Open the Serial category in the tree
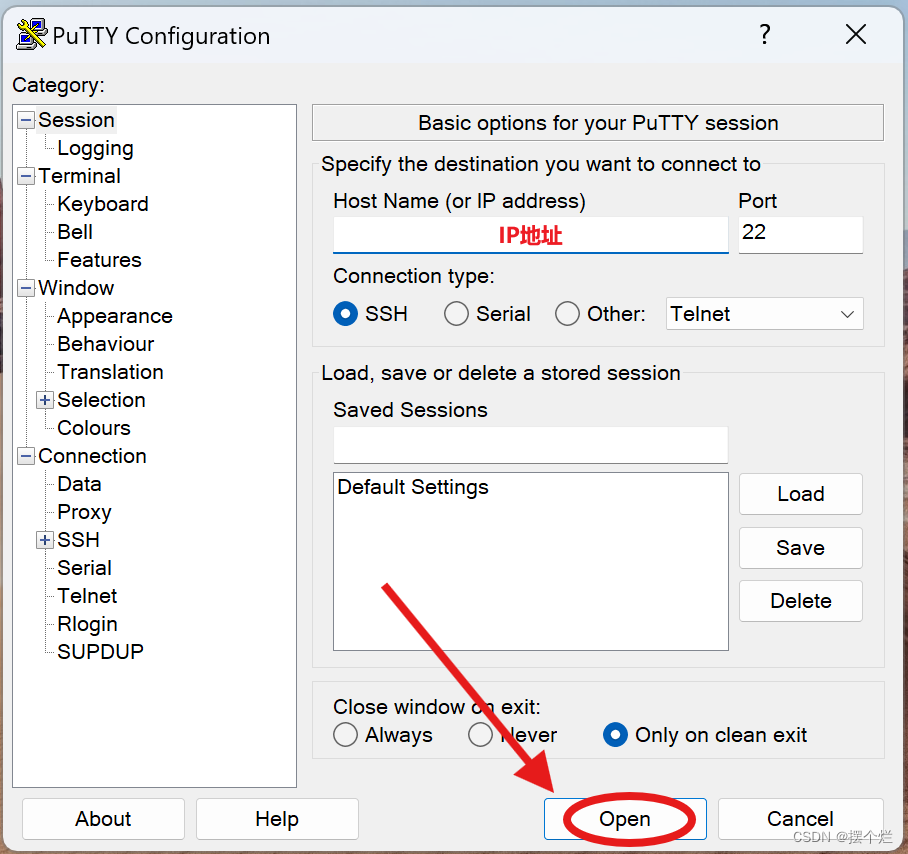This screenshot has width=908, height=854. pyautogui.click(x=85, y=568)
